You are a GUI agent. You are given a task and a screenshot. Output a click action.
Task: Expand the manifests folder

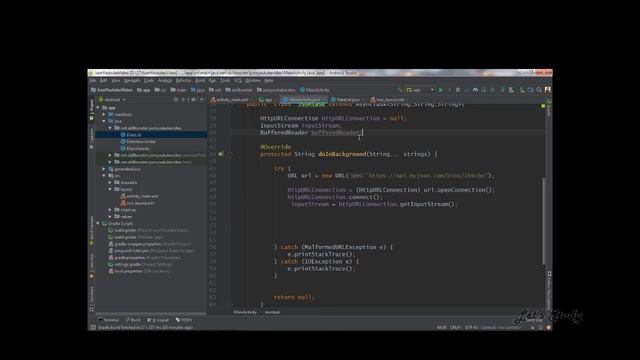point(104,115)
